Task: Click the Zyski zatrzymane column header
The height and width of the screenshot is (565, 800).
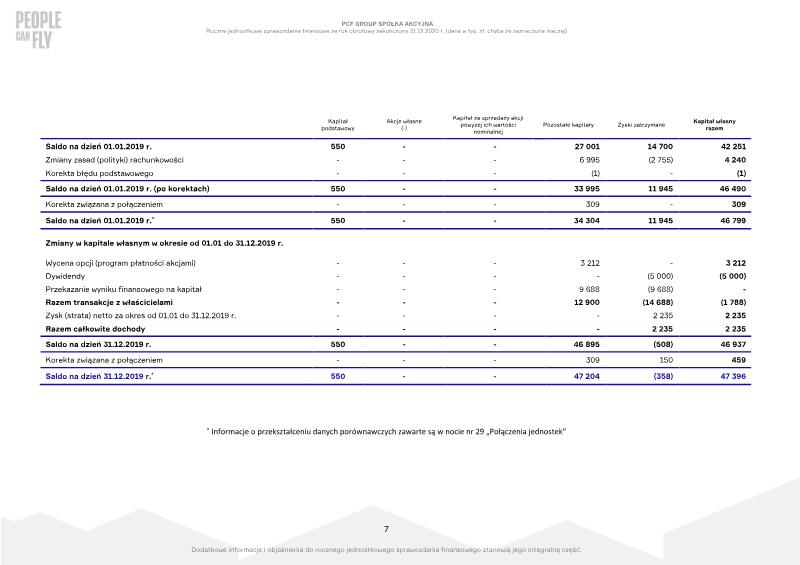Action: [641, 125]
